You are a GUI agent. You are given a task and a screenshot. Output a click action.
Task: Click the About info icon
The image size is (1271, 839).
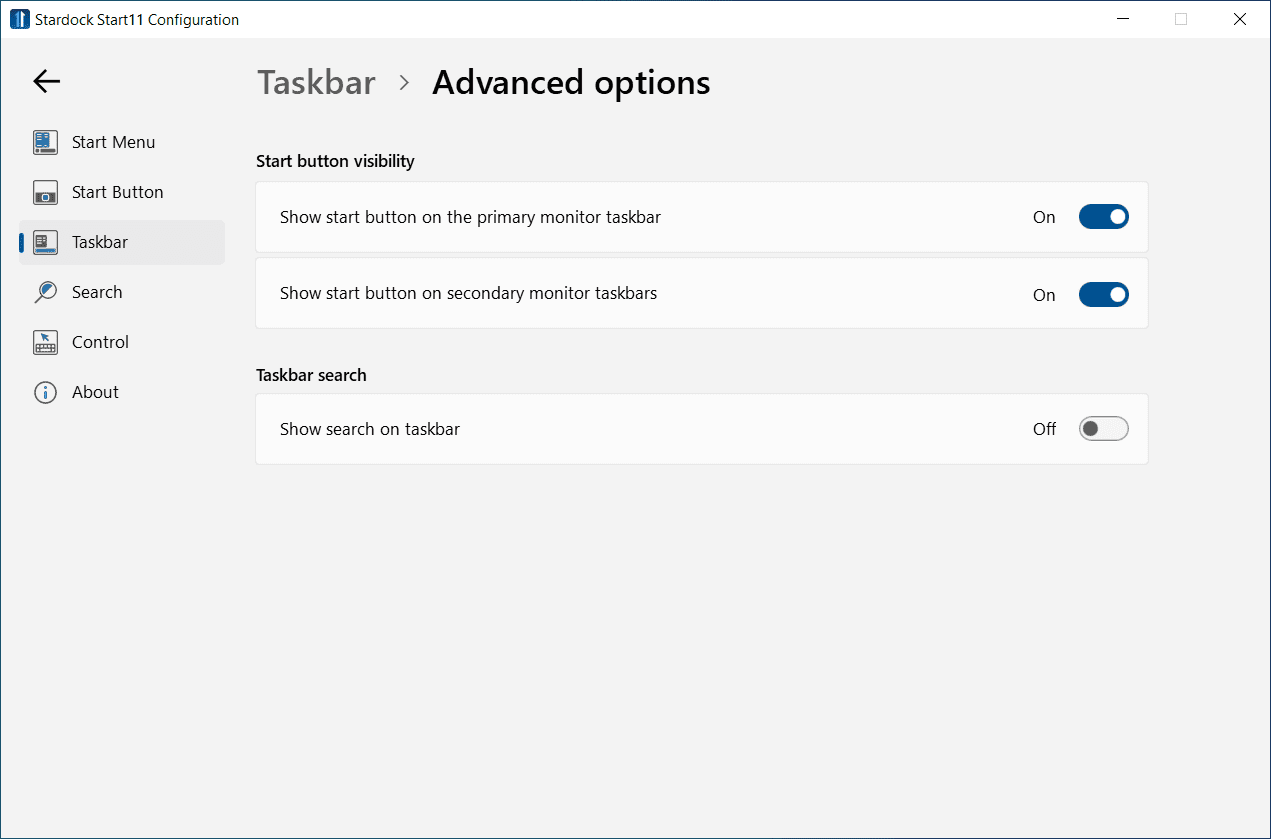(45, 392)
